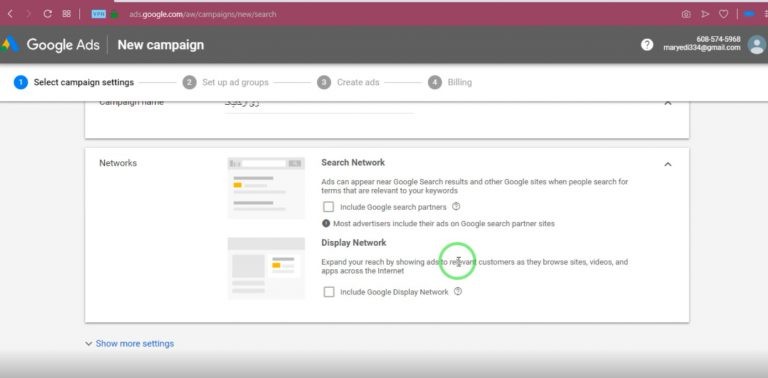Toggle the VPN badge in address bar
The height and width of the screenshot is (378, 768).
point(98,14)
